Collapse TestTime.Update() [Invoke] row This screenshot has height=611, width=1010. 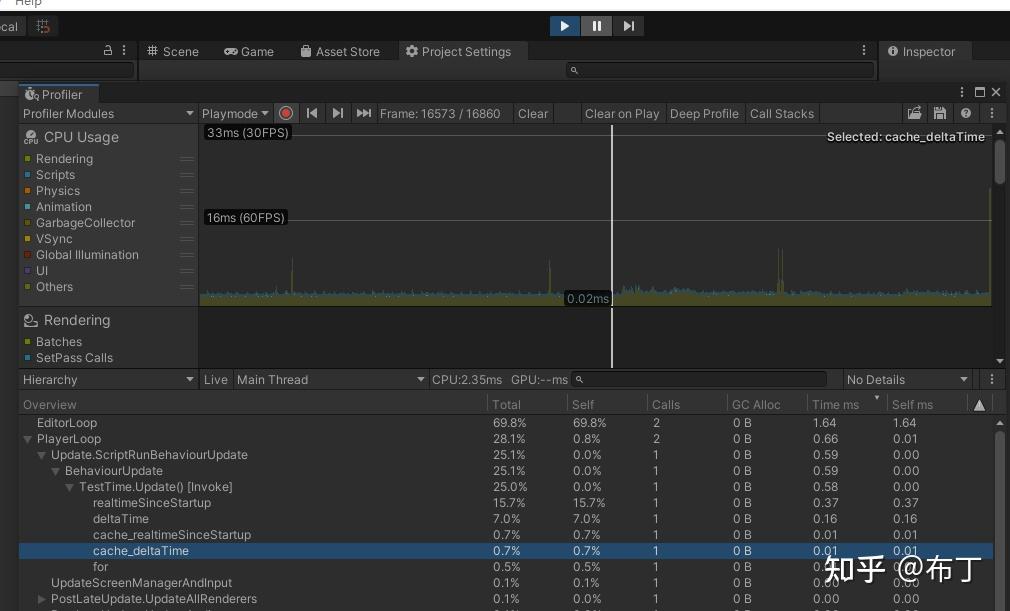[x=70, y=487]
